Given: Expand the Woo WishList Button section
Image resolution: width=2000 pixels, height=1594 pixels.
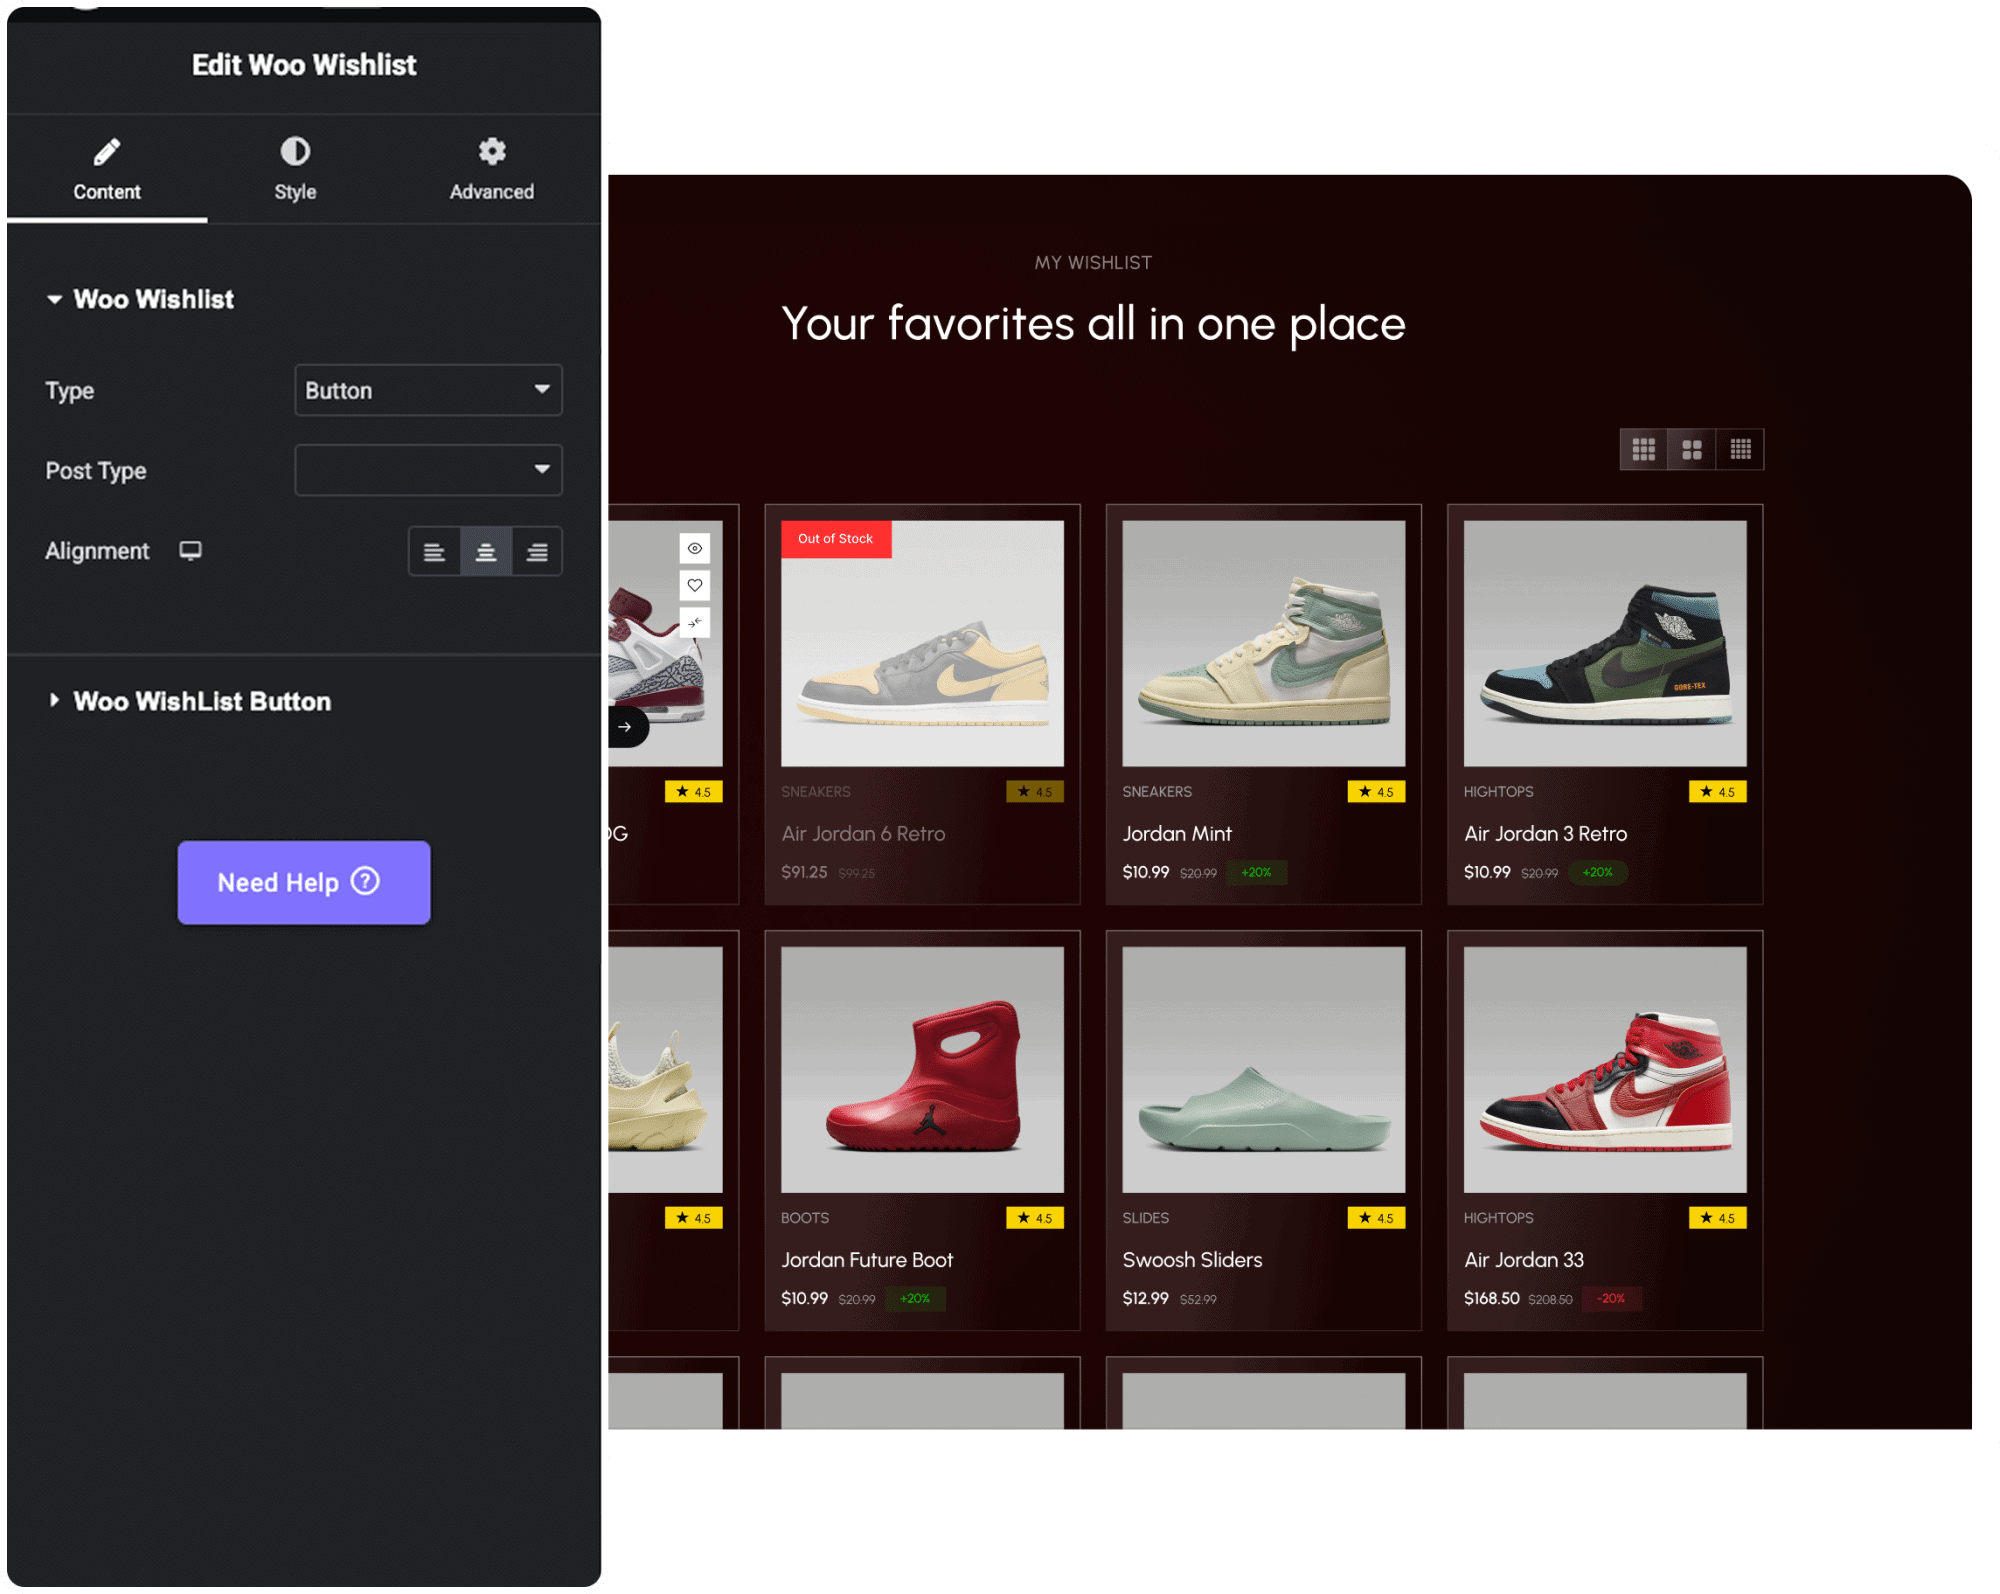Looking at the screenshot, I should tap(201, 701).
